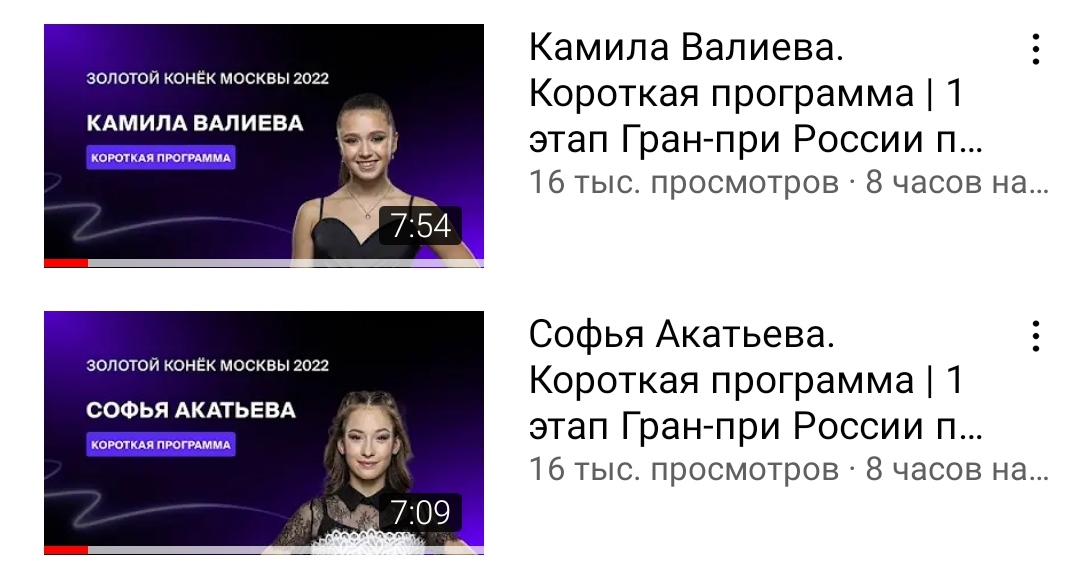The image size is (1080, 582).
Task: Click the skater portrait in the first thumbnail
Action: coord(372,176)
